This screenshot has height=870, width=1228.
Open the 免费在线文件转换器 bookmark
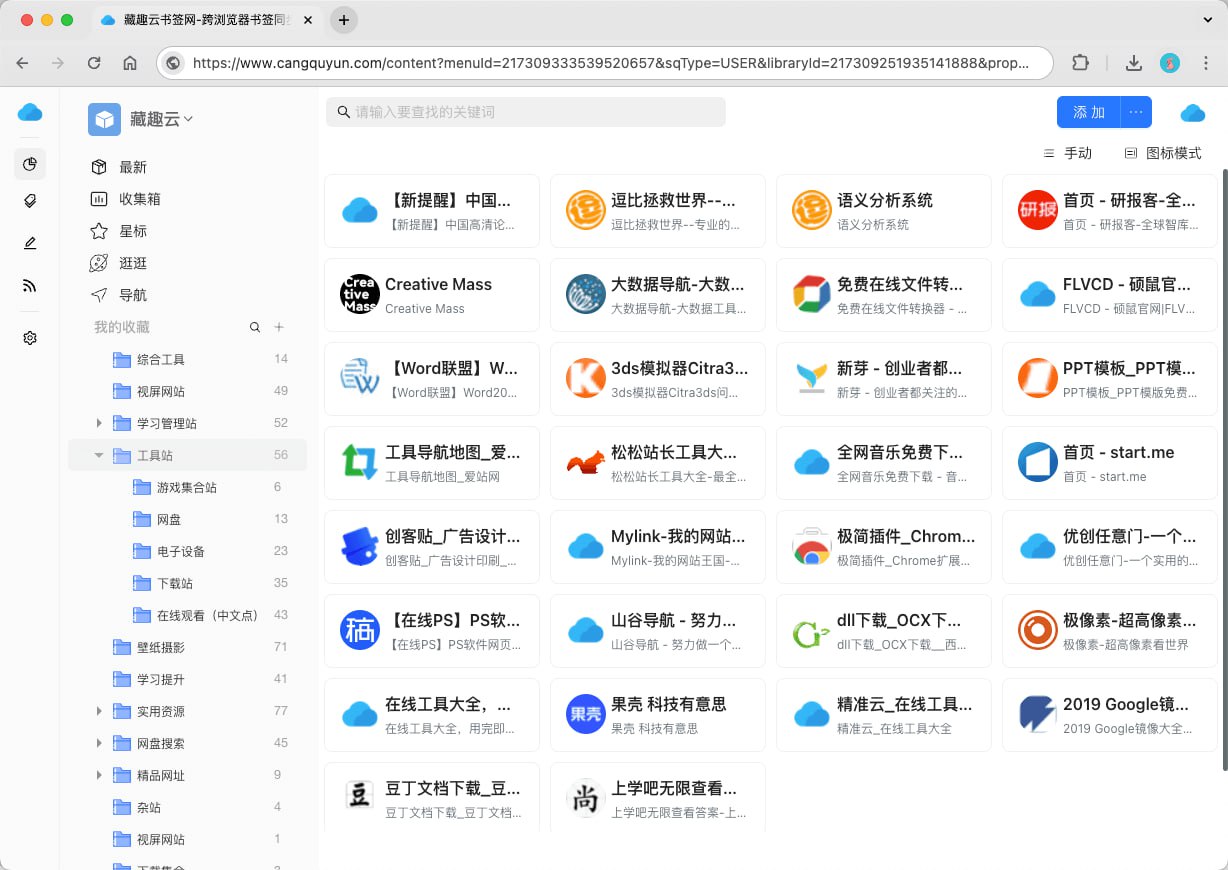point(883,294)
